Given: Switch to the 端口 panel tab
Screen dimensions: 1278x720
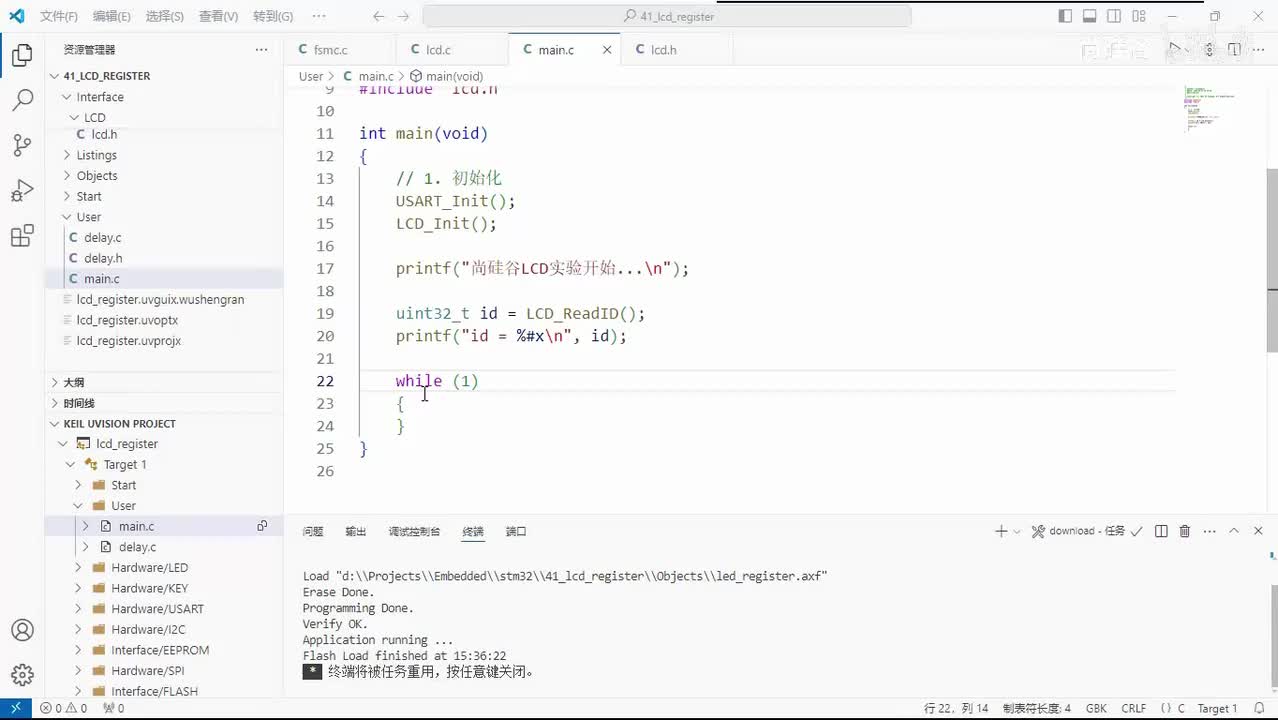Looking at the screenshot, I should (516, 531).
